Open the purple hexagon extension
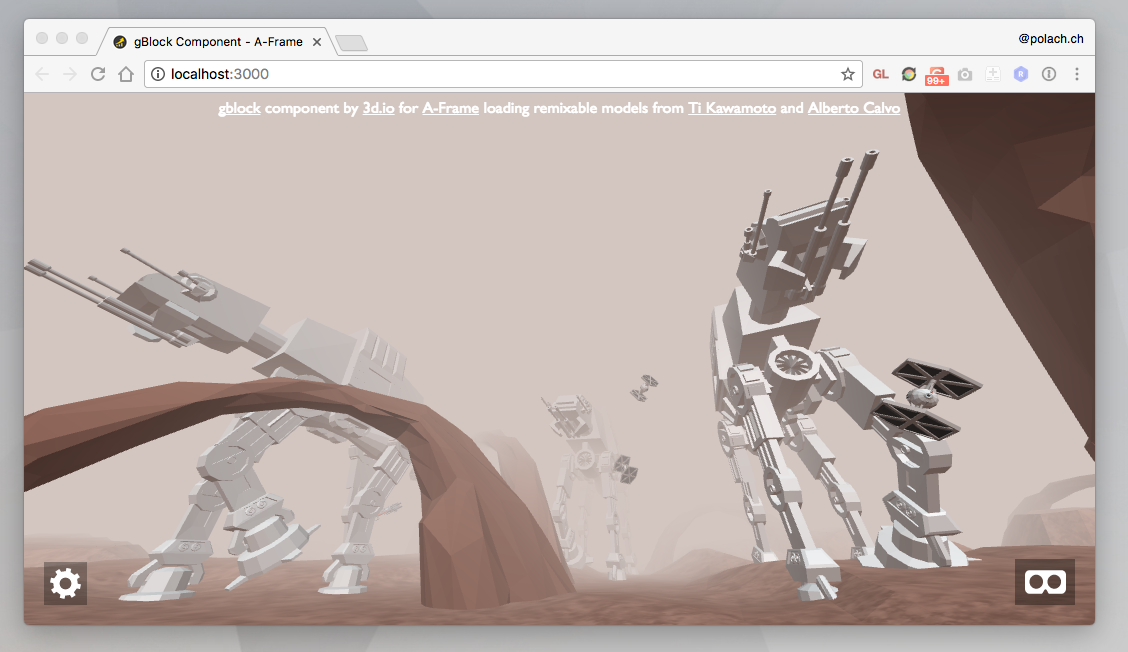The width and height of the screenshot is (1128, 652). 1021,74
